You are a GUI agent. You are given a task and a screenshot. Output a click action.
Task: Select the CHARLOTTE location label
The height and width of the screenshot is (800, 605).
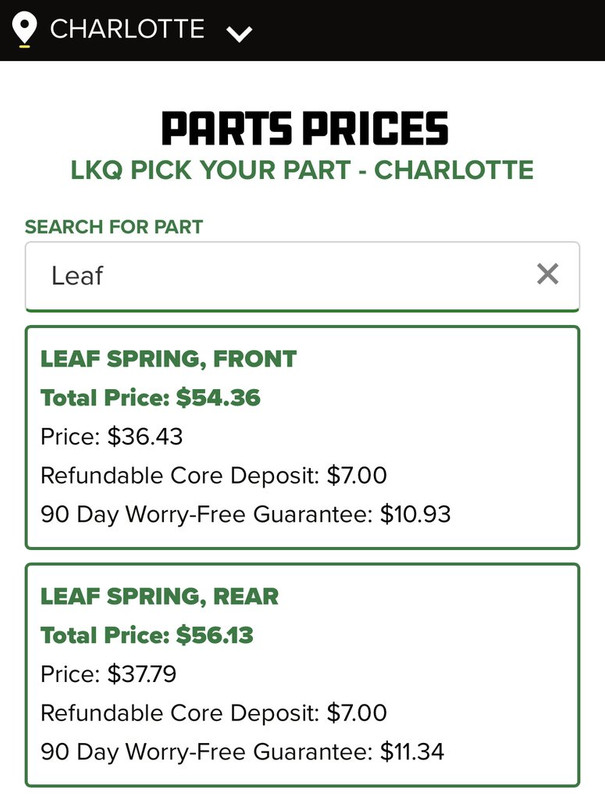coord(127,29)
